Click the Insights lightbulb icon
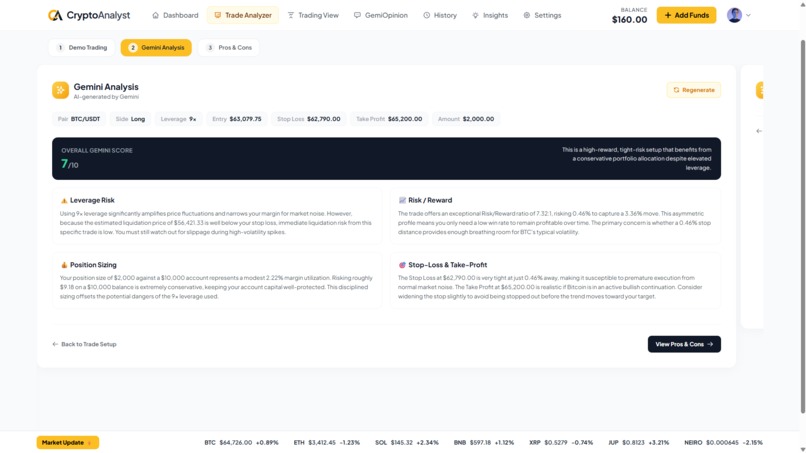 pyautogui.click(x=475, y=15)
